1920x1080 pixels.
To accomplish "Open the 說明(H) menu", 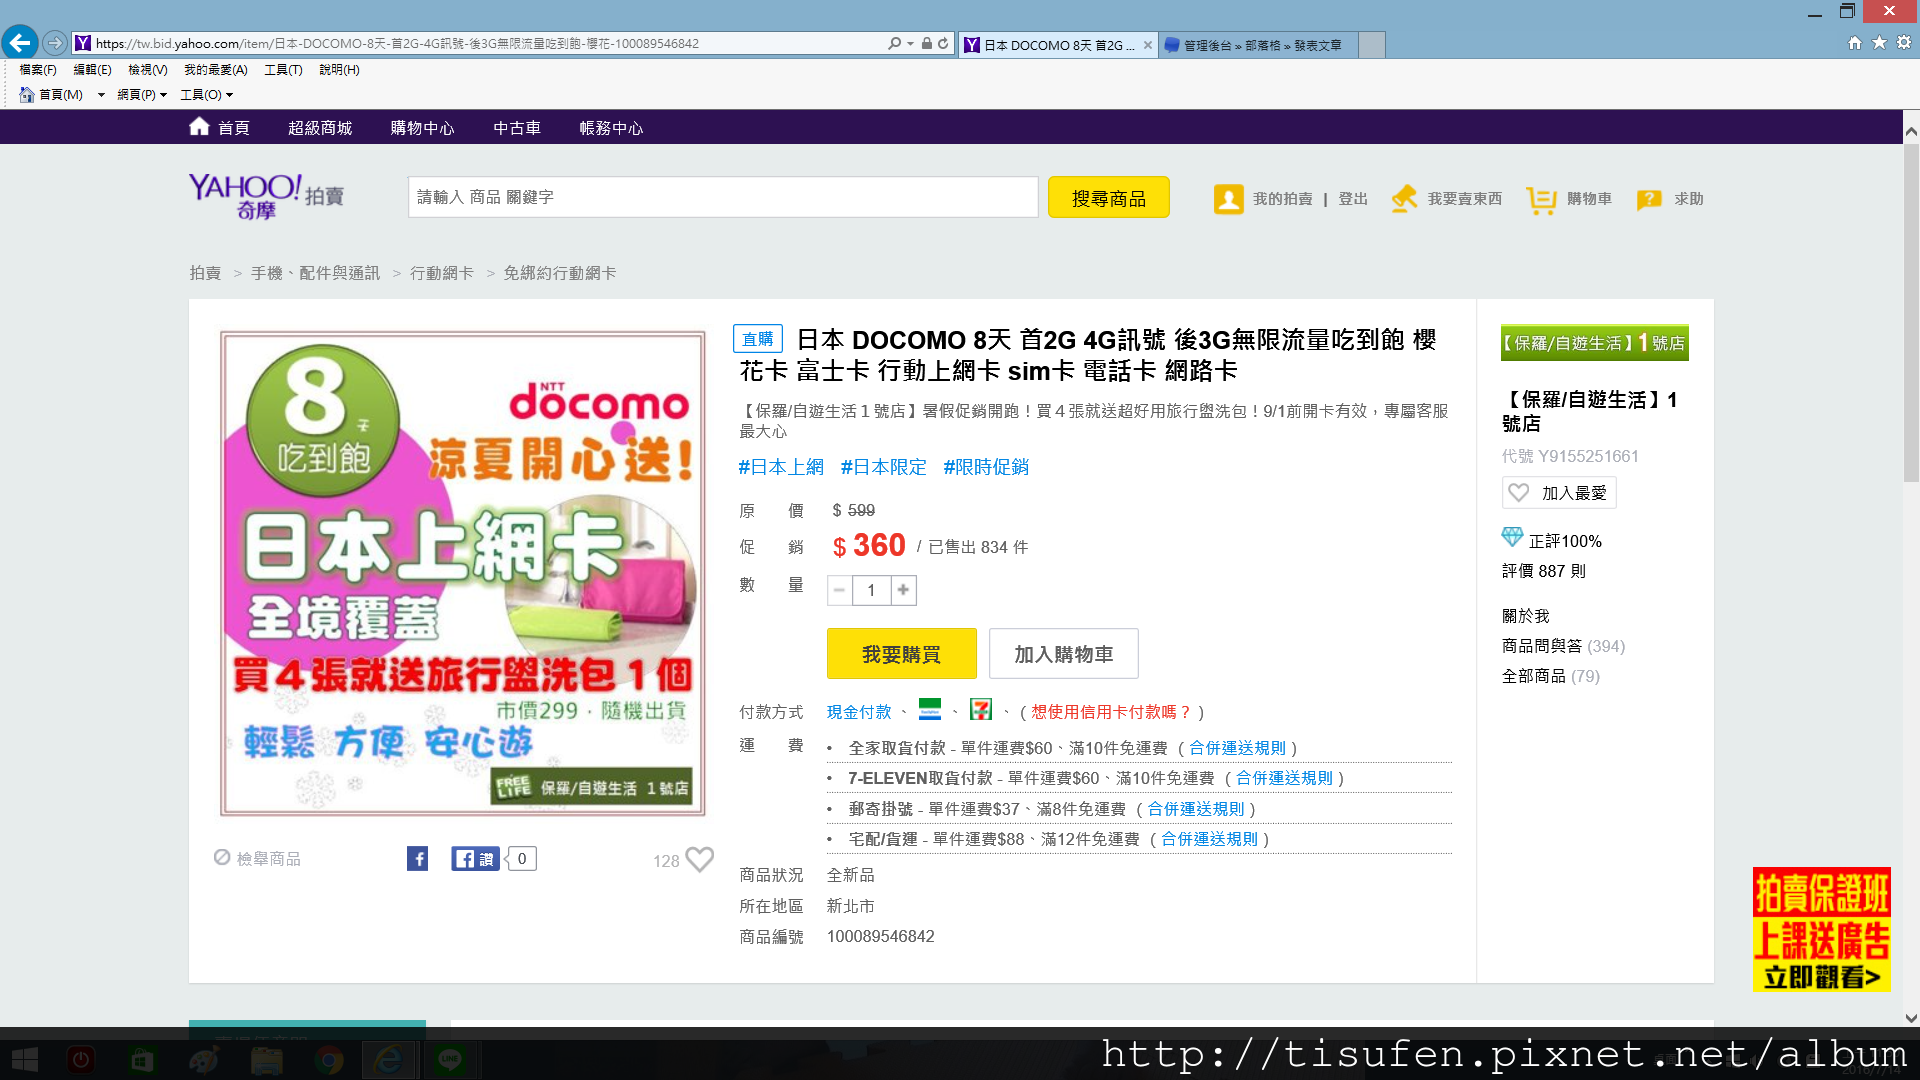I will pyautogui.click(x=339, y=70).
